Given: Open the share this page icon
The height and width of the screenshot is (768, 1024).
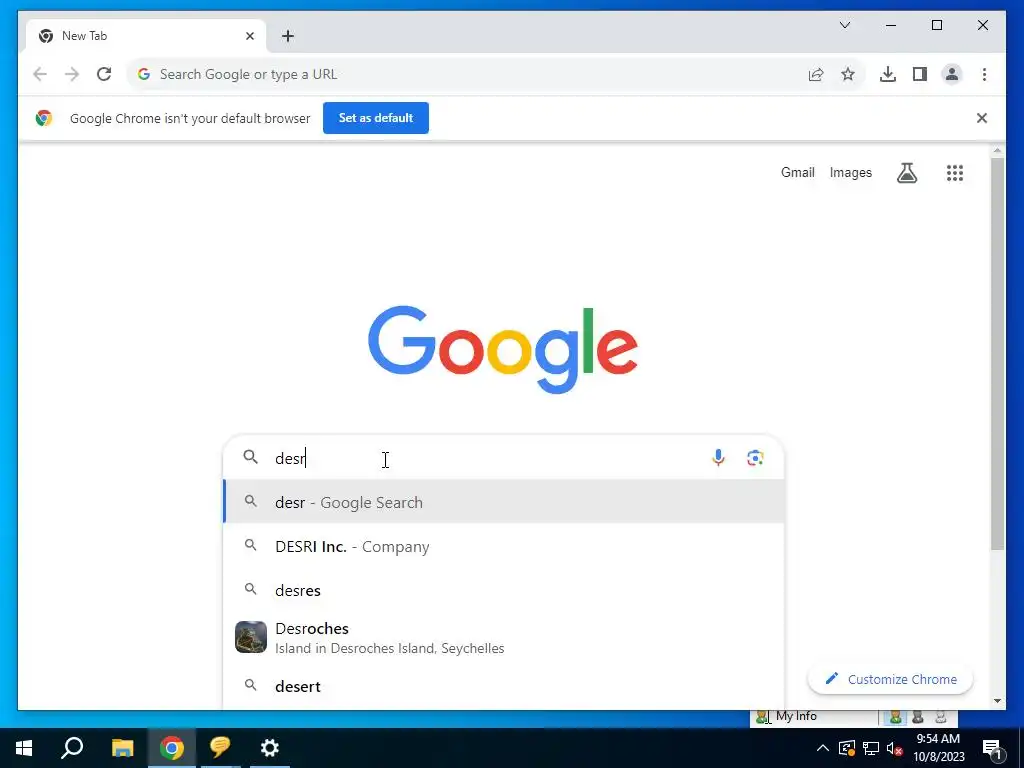Looking at the screenshot, I should tap(816, 74).
